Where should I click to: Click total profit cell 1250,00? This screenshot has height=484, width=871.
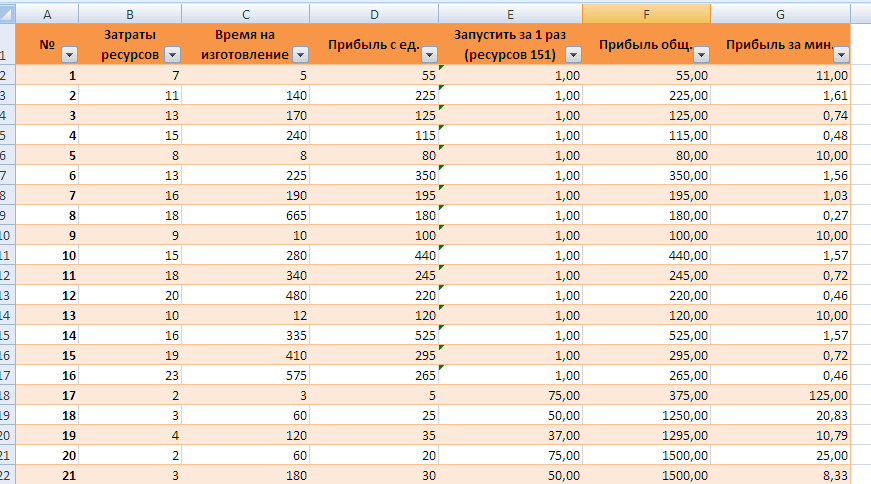(x=646, y=415)
